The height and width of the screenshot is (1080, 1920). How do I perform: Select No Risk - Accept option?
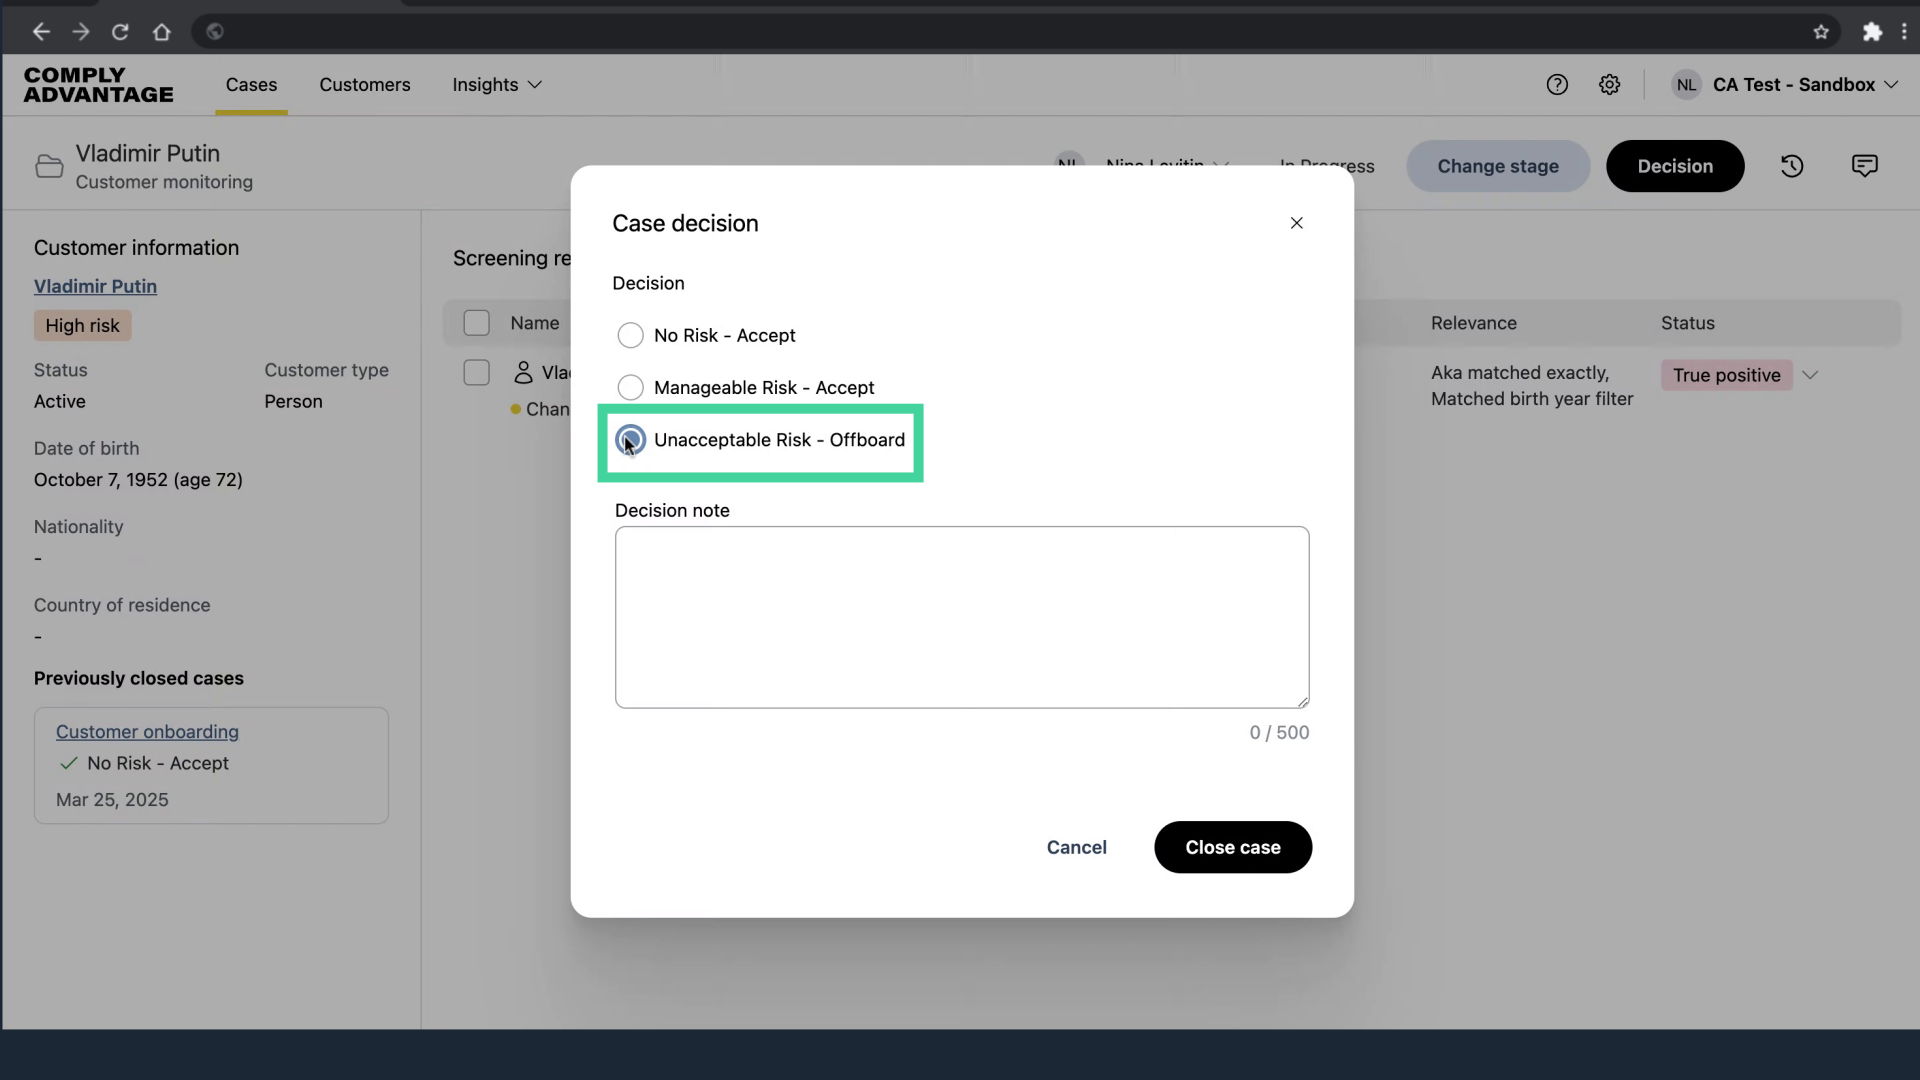[x=630, y=336]
